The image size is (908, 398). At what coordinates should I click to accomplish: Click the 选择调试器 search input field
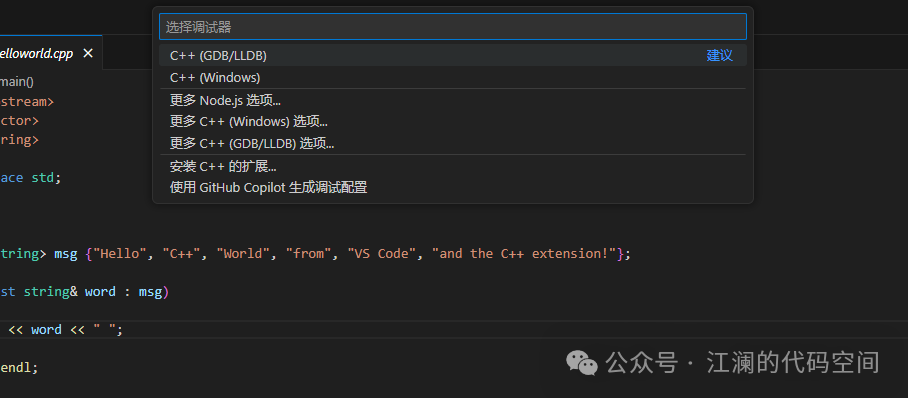[453, 27]
